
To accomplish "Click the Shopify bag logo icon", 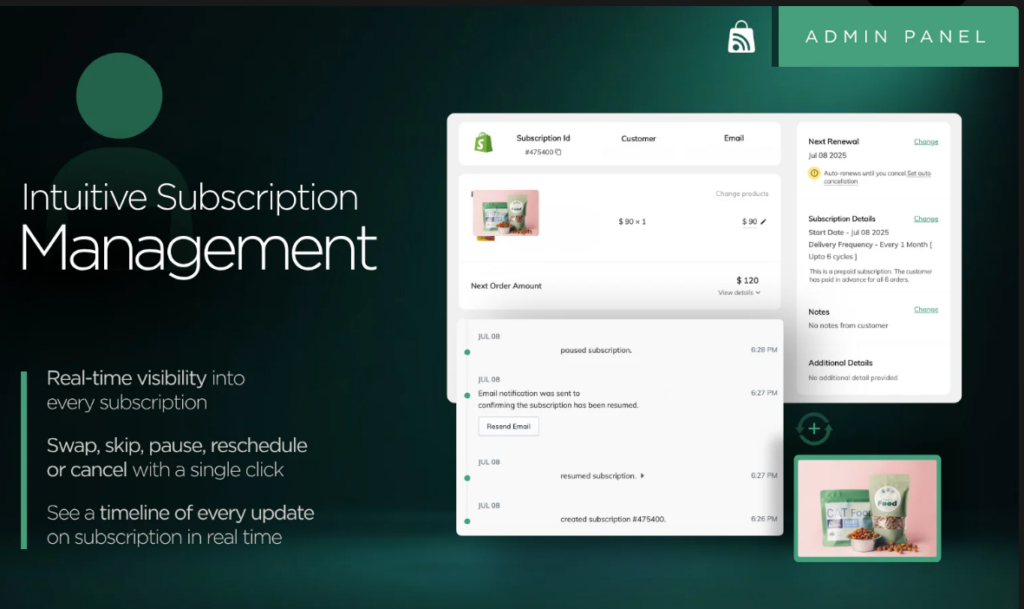I will [483, 142].
